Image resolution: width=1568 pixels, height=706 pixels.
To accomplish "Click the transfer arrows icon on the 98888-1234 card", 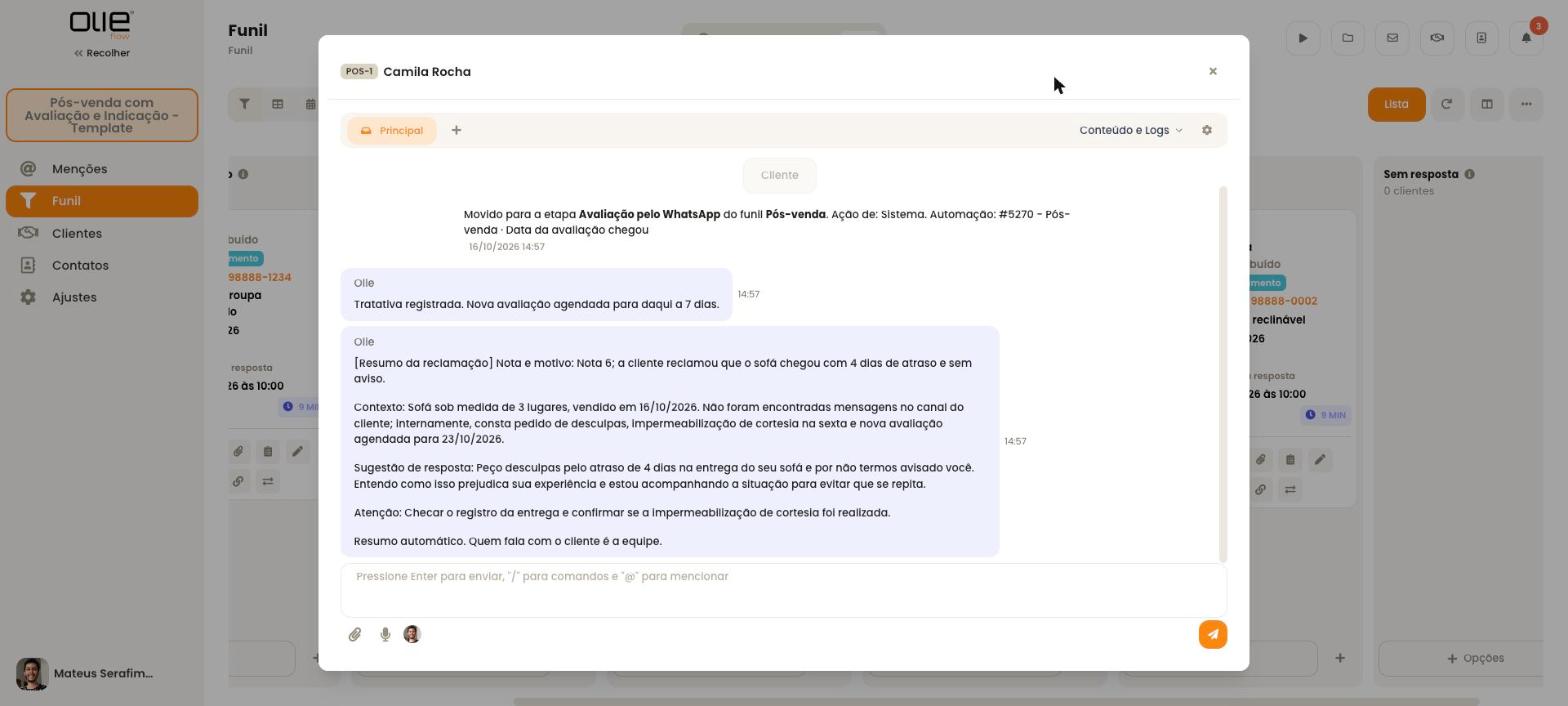I will pos(268,482).
